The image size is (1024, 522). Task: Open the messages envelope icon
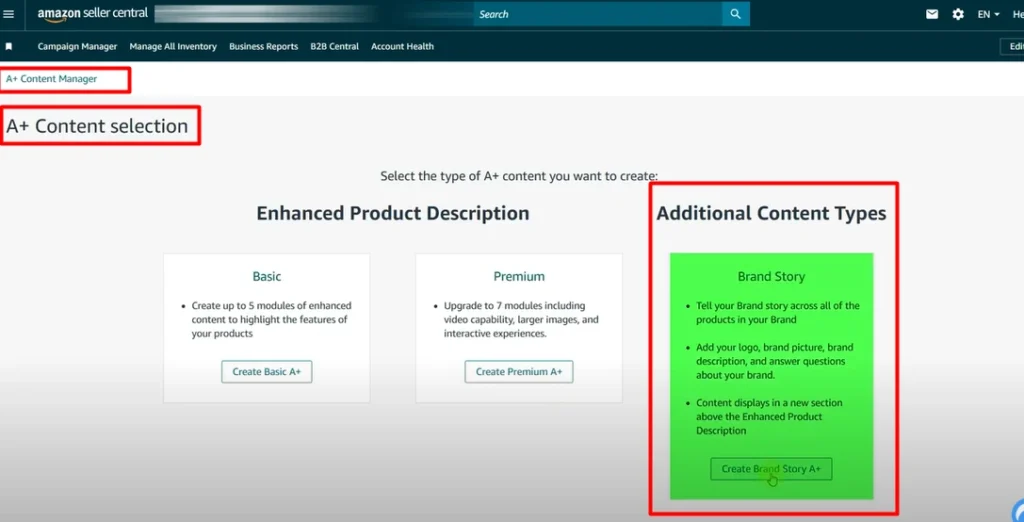click(x=932, y=14)
